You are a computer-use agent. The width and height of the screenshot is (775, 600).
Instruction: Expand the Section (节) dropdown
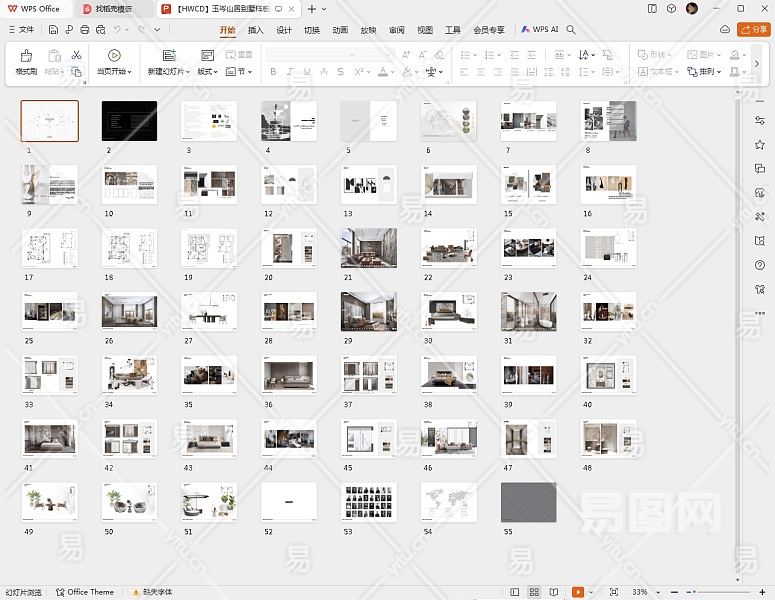pyautogui.click(x=239, y=72)
